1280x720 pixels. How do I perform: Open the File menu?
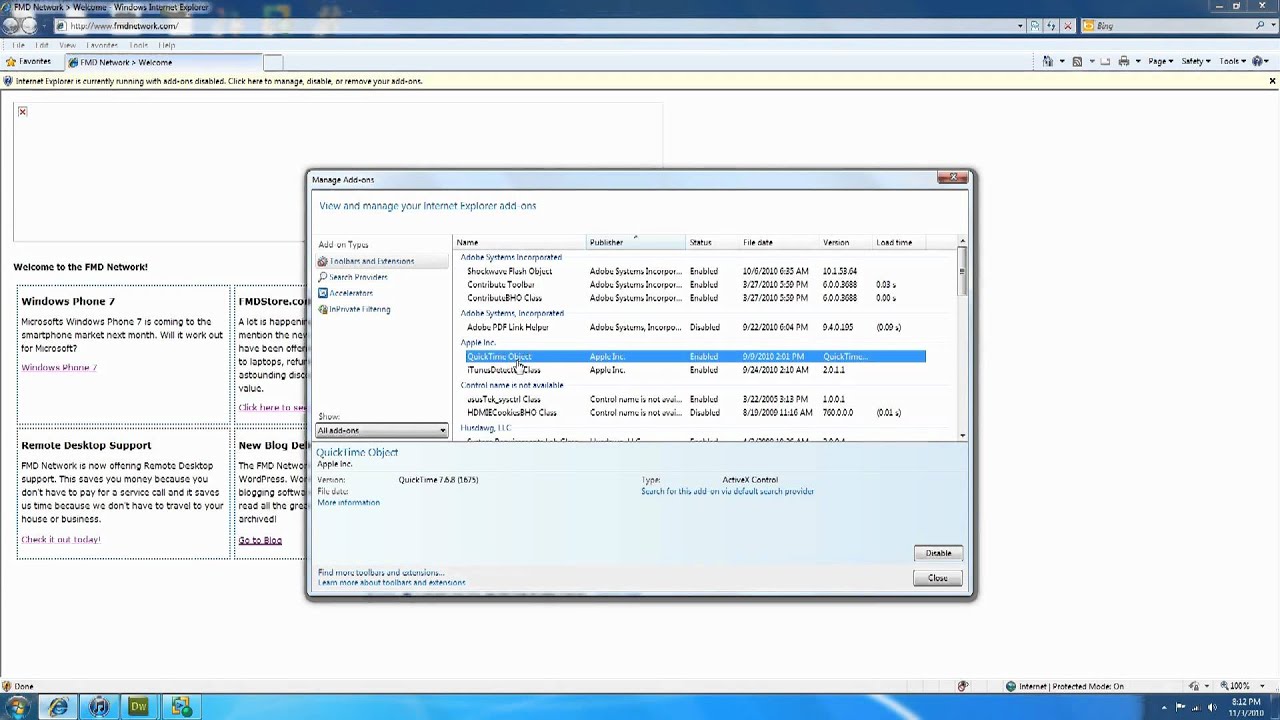19,45
